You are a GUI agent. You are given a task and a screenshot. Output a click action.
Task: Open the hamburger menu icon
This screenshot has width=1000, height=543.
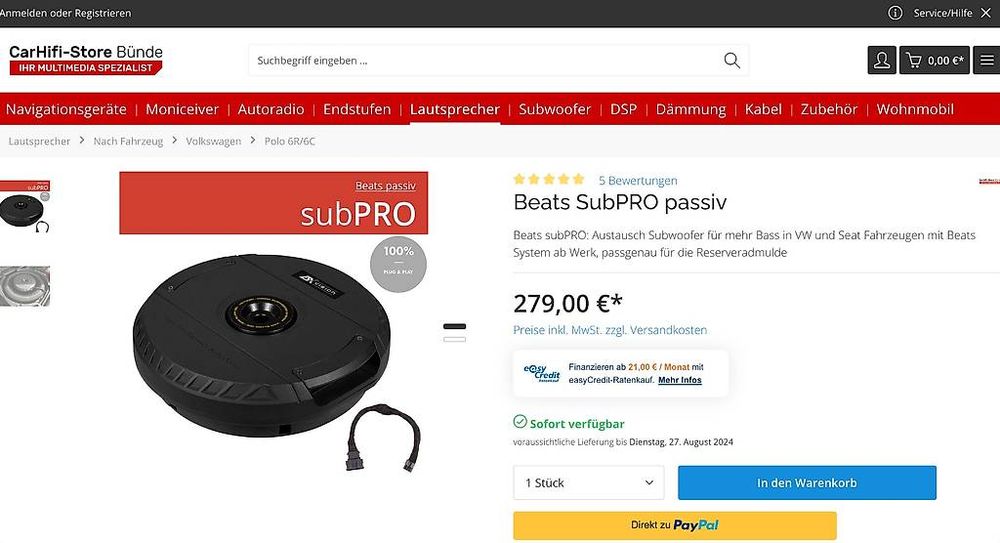[987, 60]
